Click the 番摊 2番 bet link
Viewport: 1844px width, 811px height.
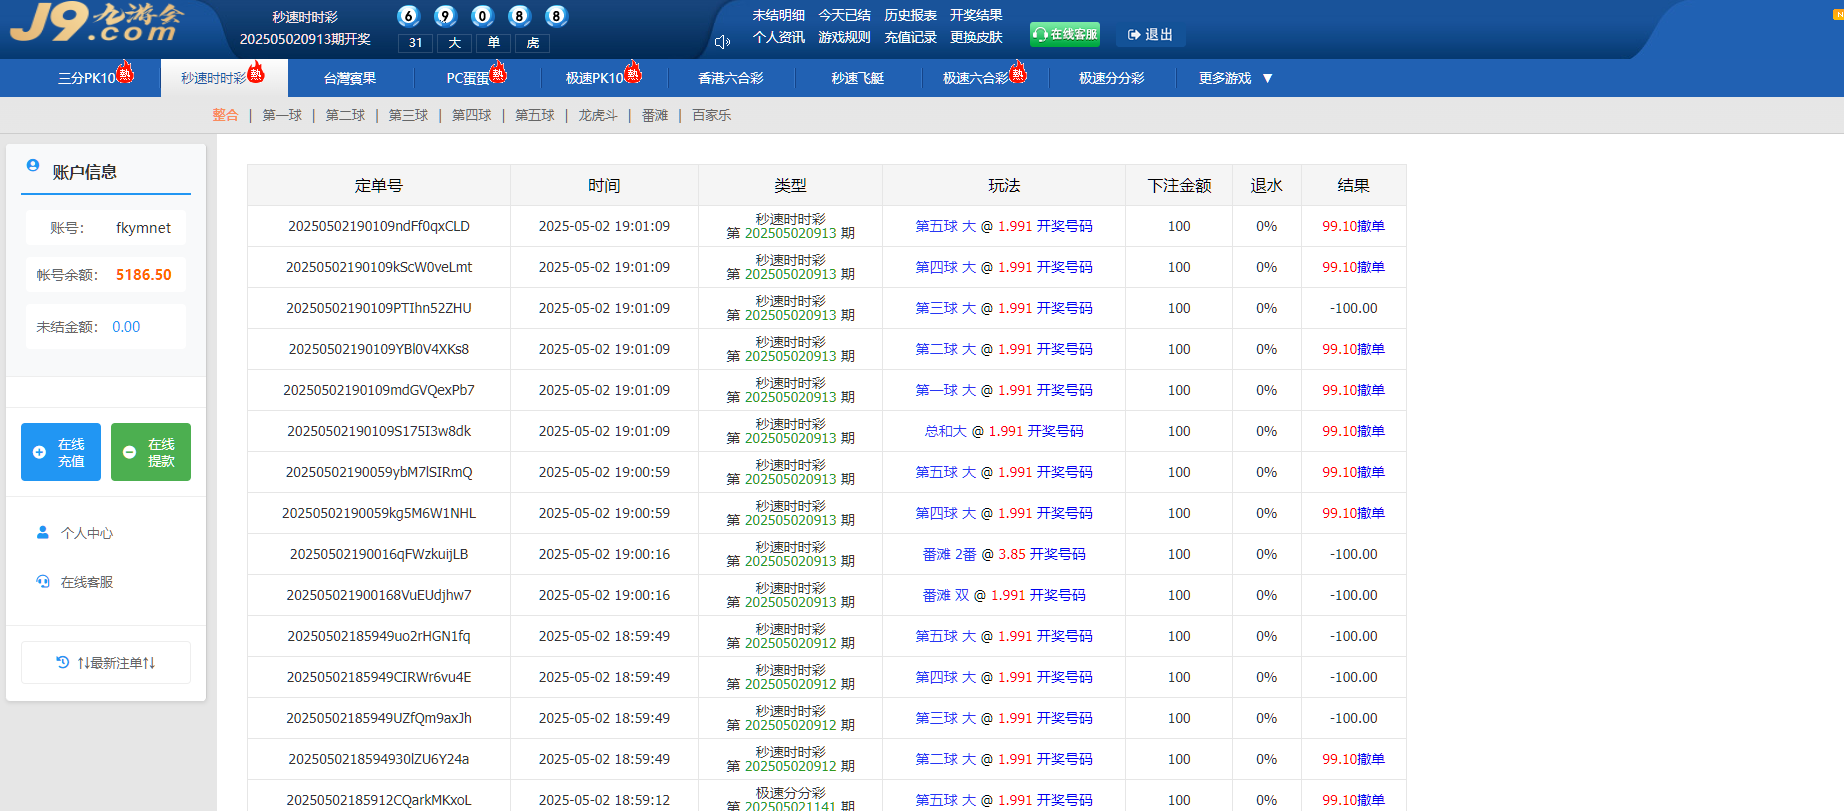coord(949,554)
